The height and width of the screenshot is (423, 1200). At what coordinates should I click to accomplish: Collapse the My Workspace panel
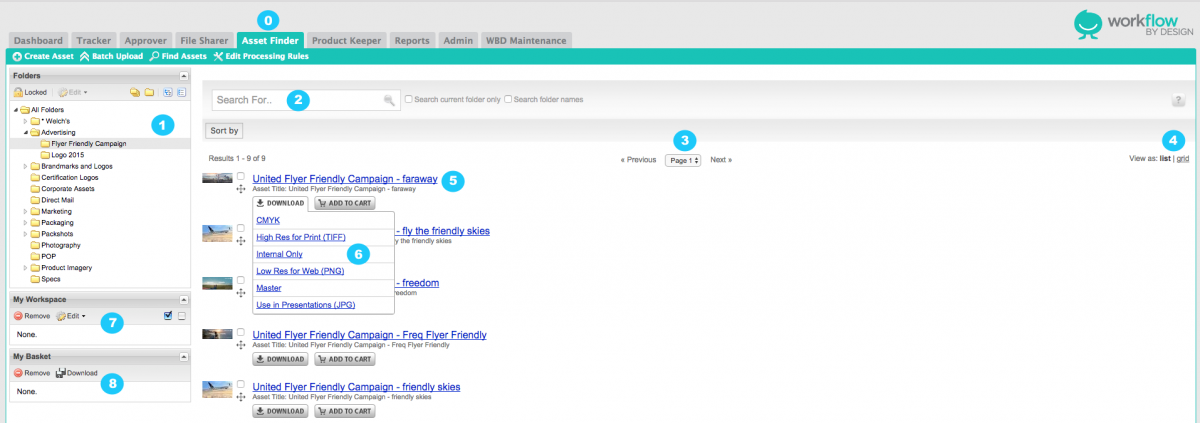[183, 300]
